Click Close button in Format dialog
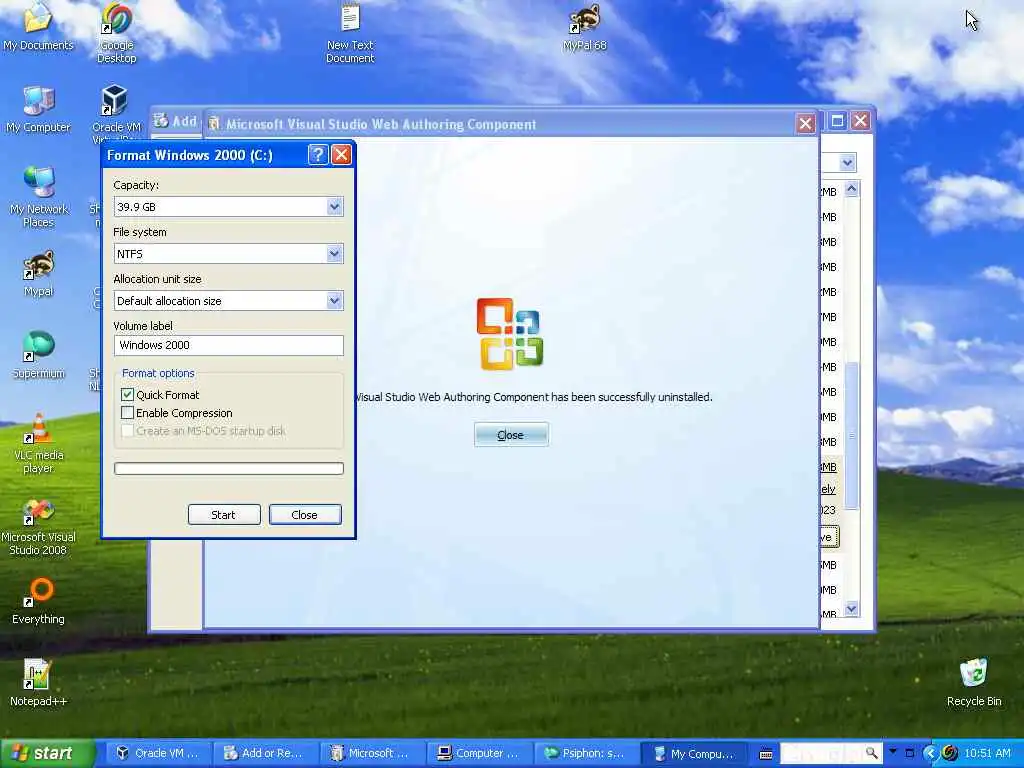1024x768 pixels. [305, 515]
